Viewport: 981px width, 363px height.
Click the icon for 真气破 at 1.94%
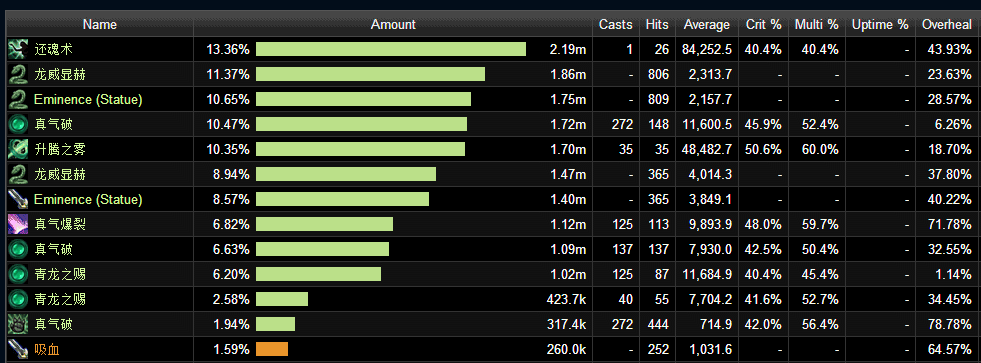point(18,325)
